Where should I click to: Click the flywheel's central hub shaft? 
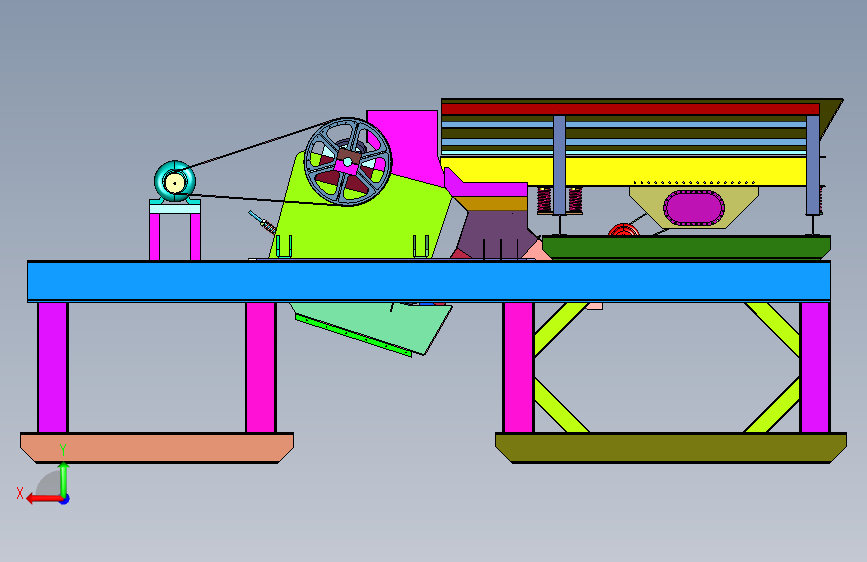[347, 162]
